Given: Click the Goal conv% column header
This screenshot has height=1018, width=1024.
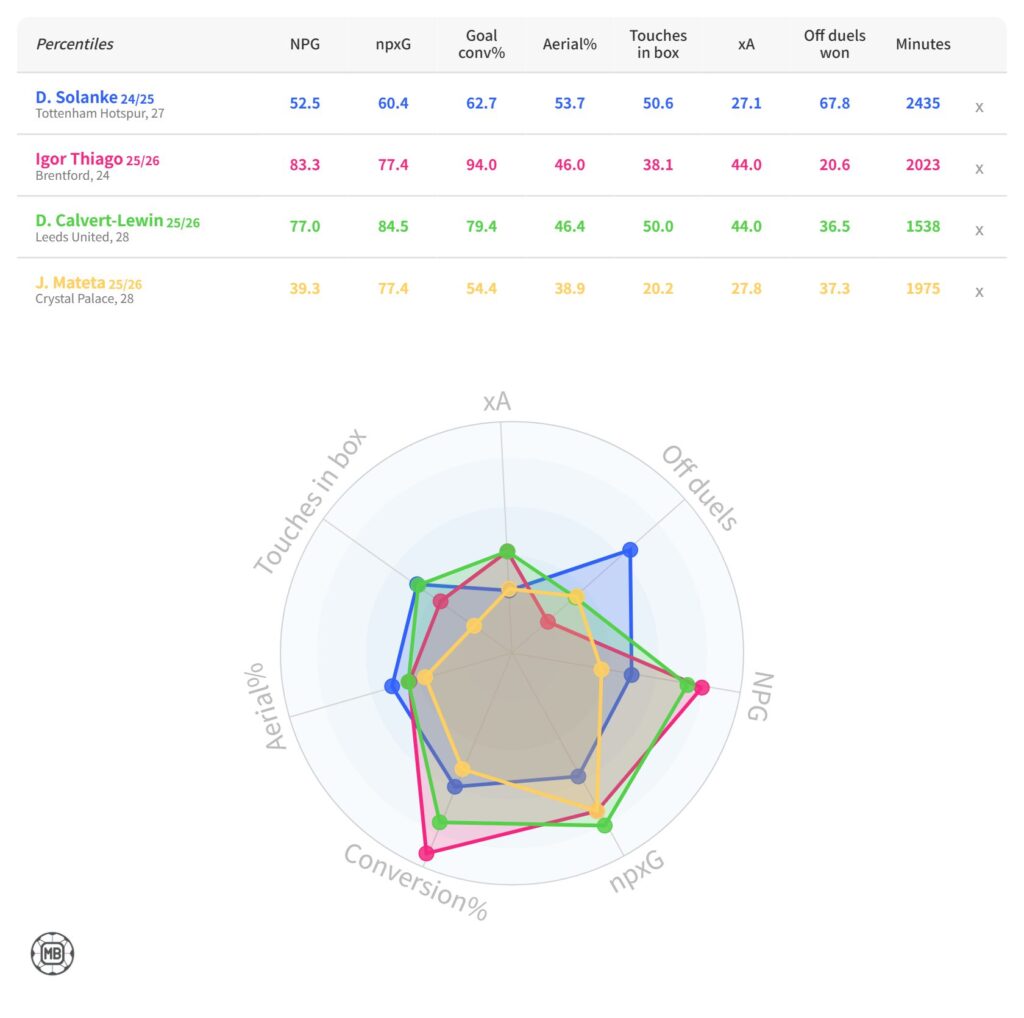Looking at the screenshot, I should point(481,44).
